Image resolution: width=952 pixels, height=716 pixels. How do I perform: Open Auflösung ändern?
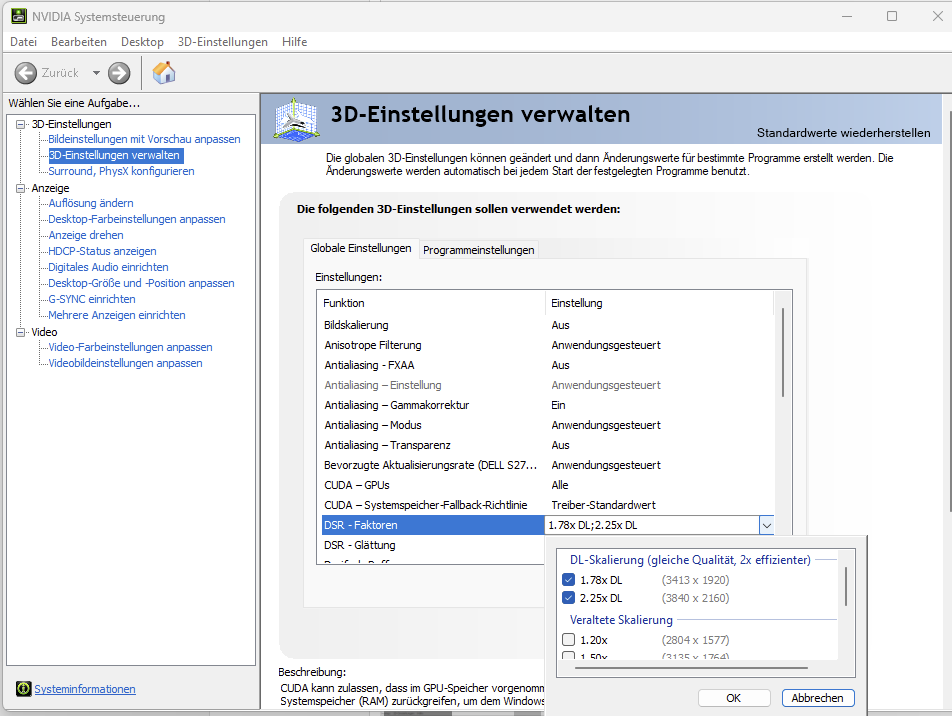[91, 203]
